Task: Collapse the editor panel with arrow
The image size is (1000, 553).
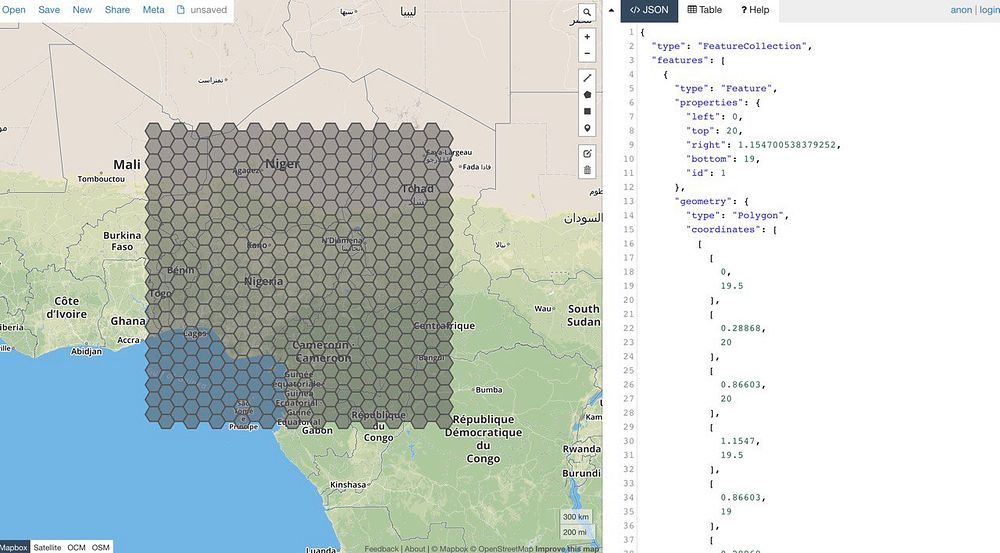Action: point(611,10)
